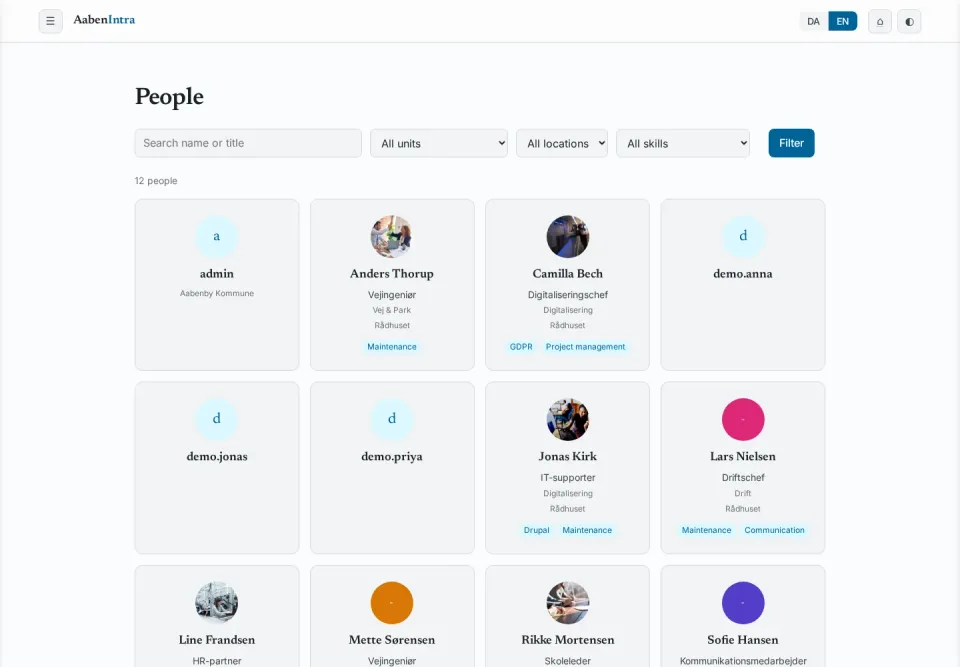Select the Drupal skill tag
Screen dimensions: 960x667
pos(536,530)
